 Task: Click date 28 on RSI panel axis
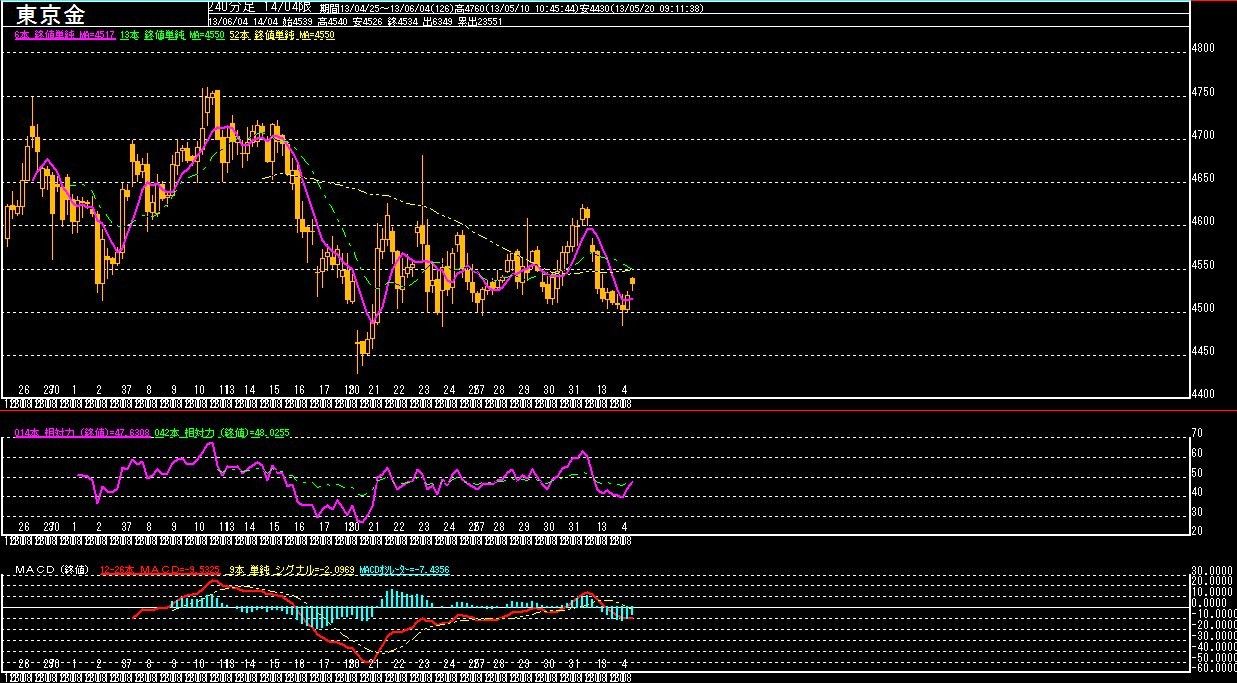(499, 527)
